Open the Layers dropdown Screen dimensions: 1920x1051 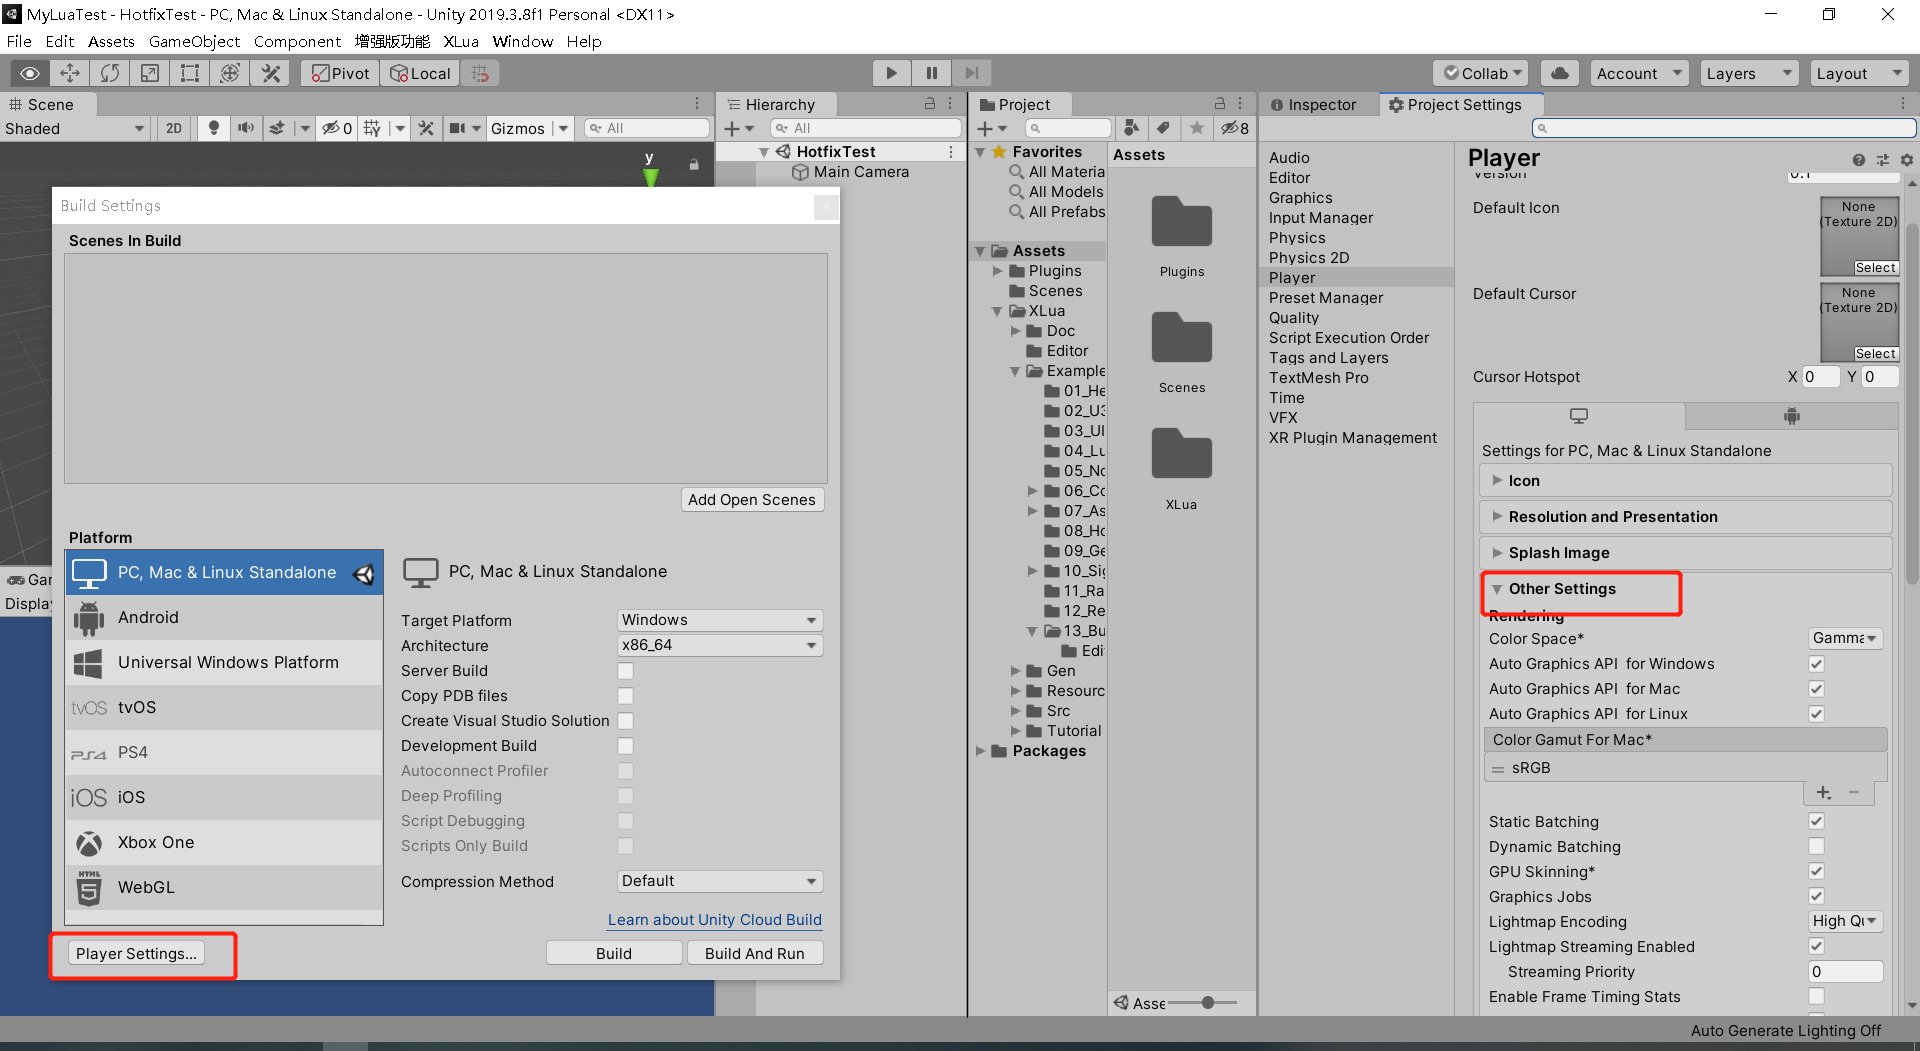click(1749, 73)
